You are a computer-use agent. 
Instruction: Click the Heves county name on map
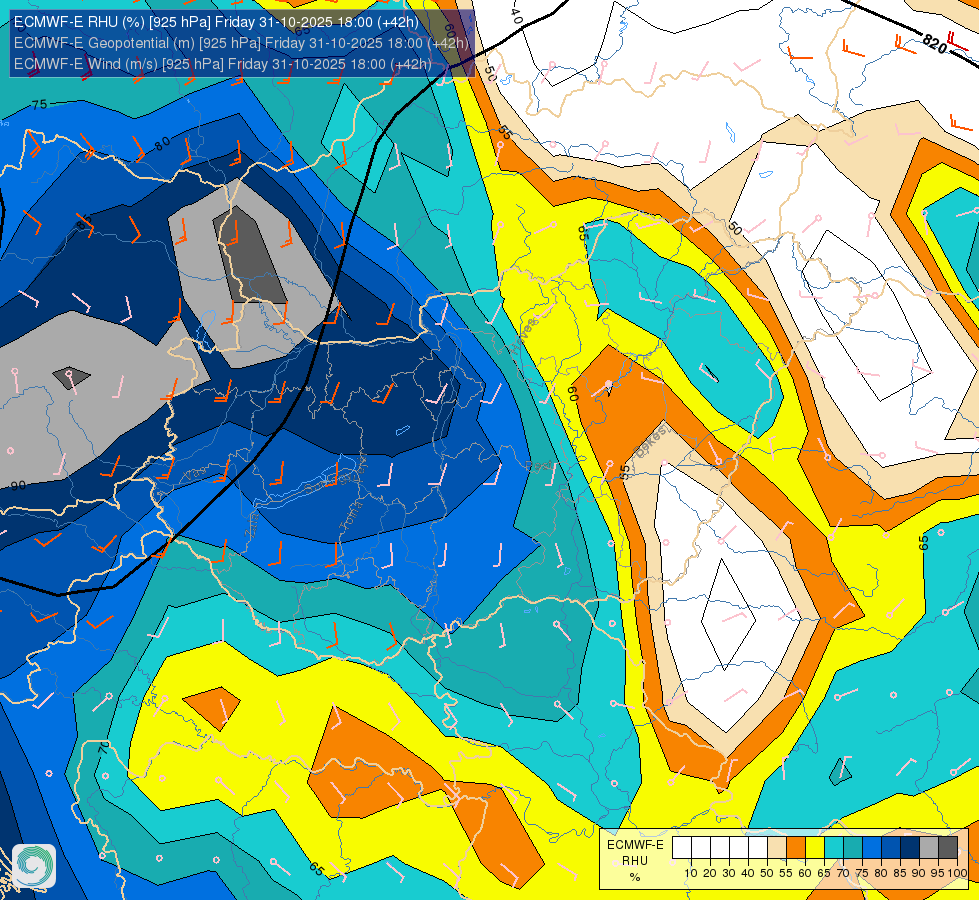(x=524, y=336)
